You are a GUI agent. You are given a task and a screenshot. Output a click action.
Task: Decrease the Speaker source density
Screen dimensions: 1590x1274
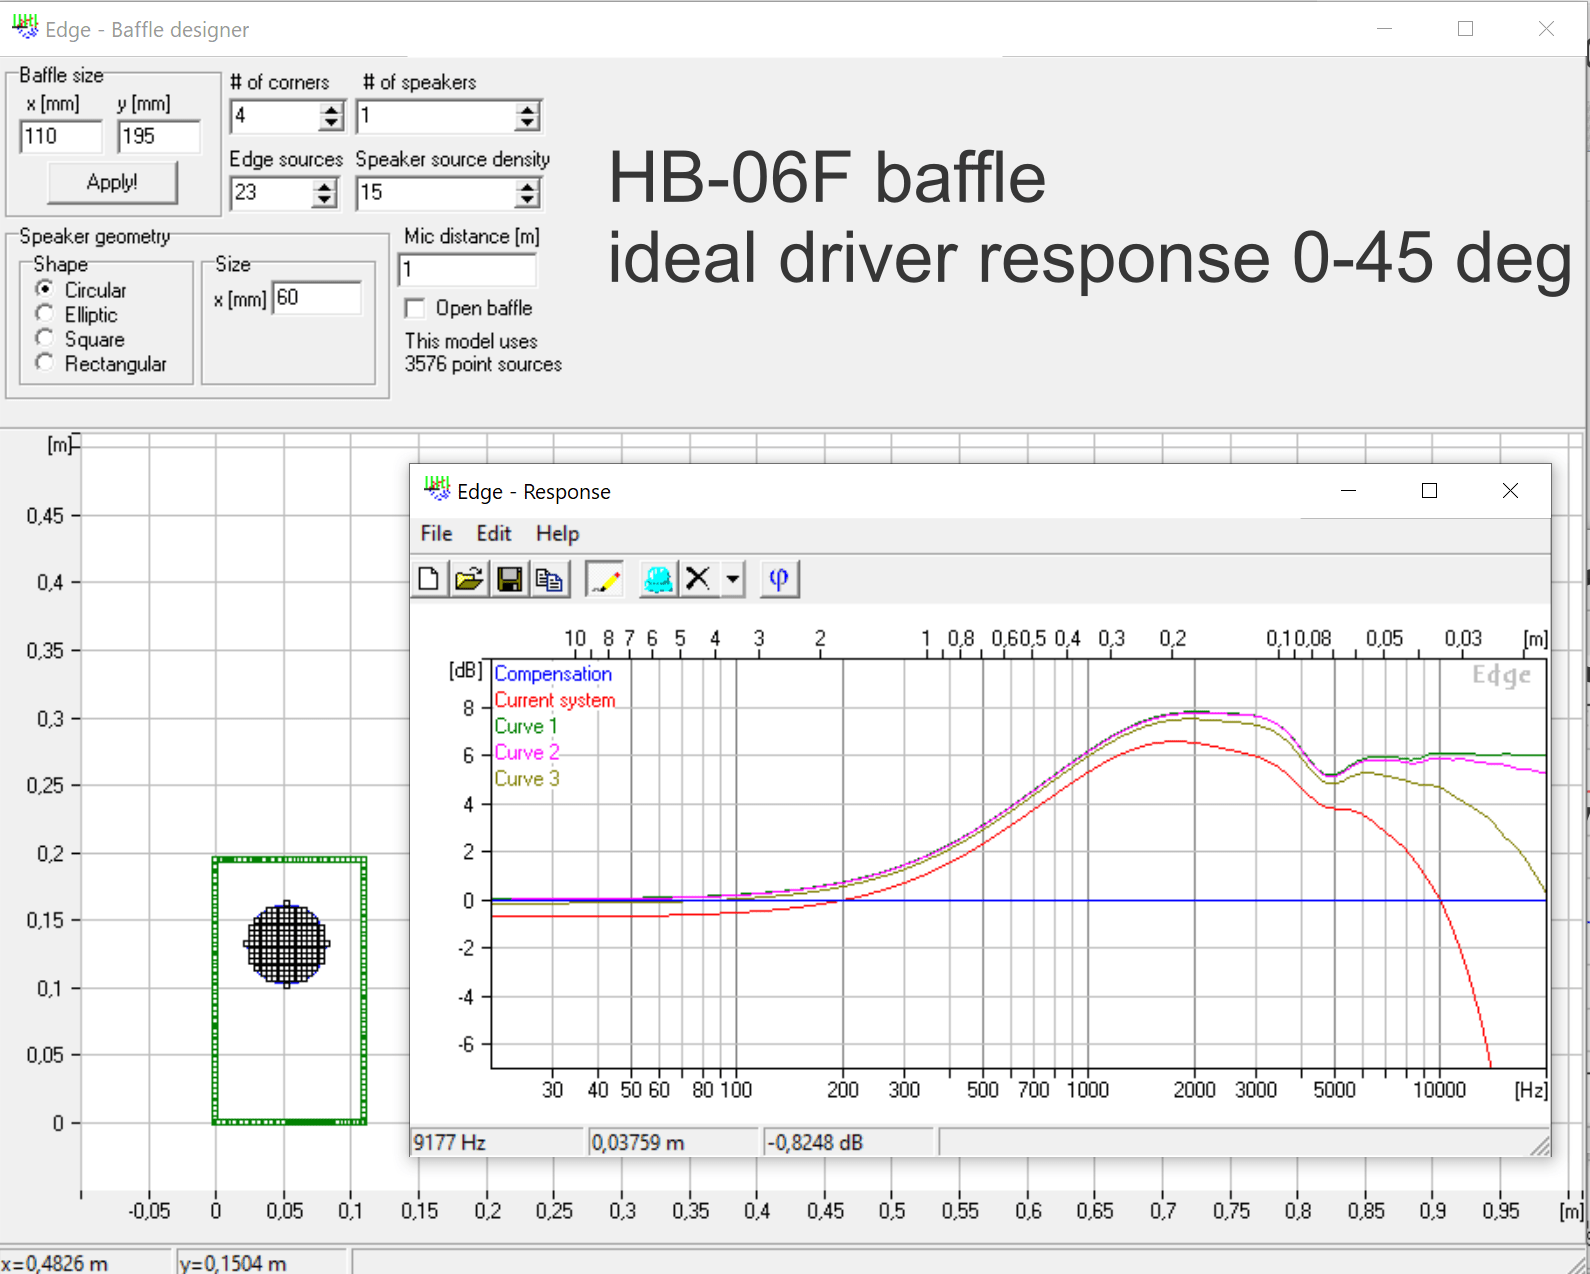click(x=528, y=200)
